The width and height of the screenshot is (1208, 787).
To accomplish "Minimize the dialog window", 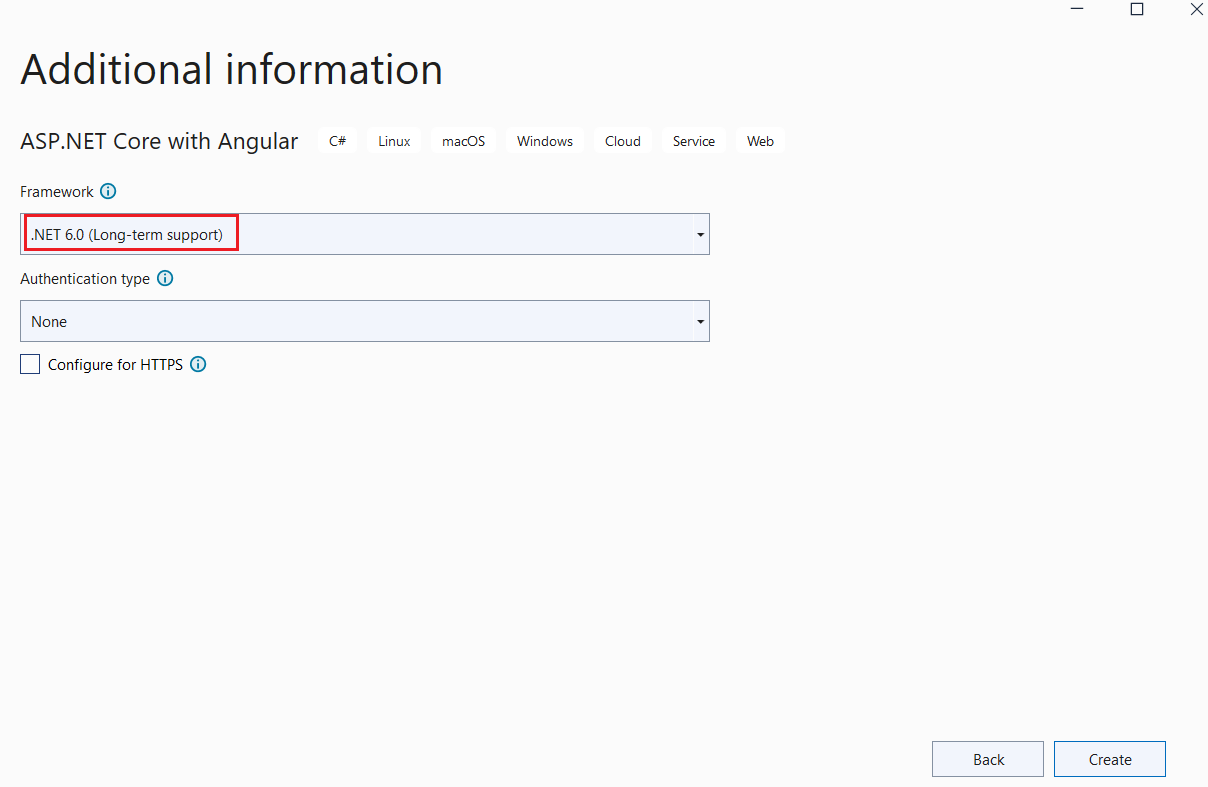I will 1077,10.
